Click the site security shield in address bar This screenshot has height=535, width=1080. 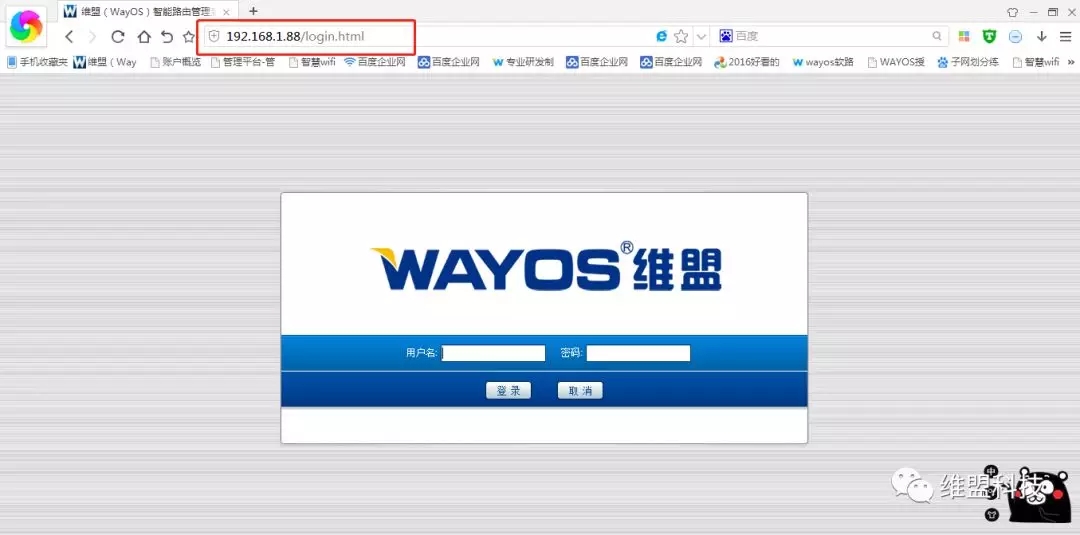(214, 36)
